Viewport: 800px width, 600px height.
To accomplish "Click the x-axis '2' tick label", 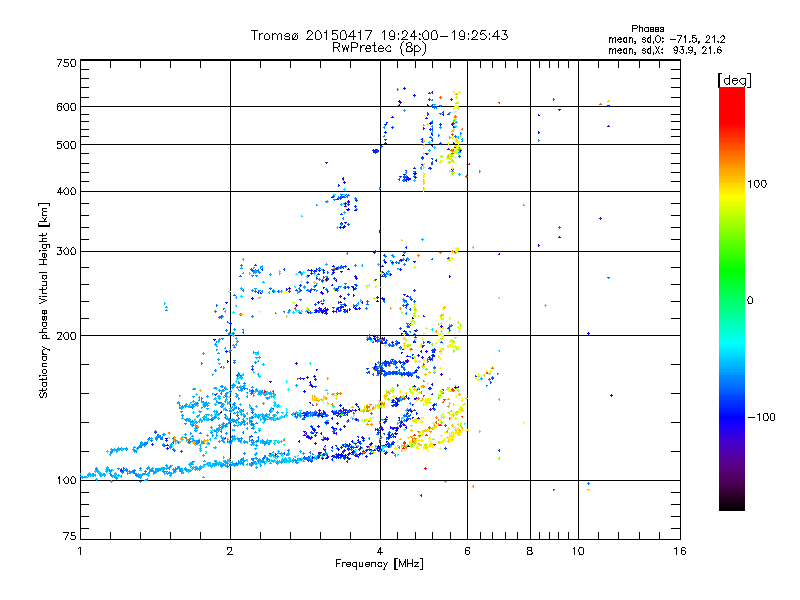I will [230, 551].
